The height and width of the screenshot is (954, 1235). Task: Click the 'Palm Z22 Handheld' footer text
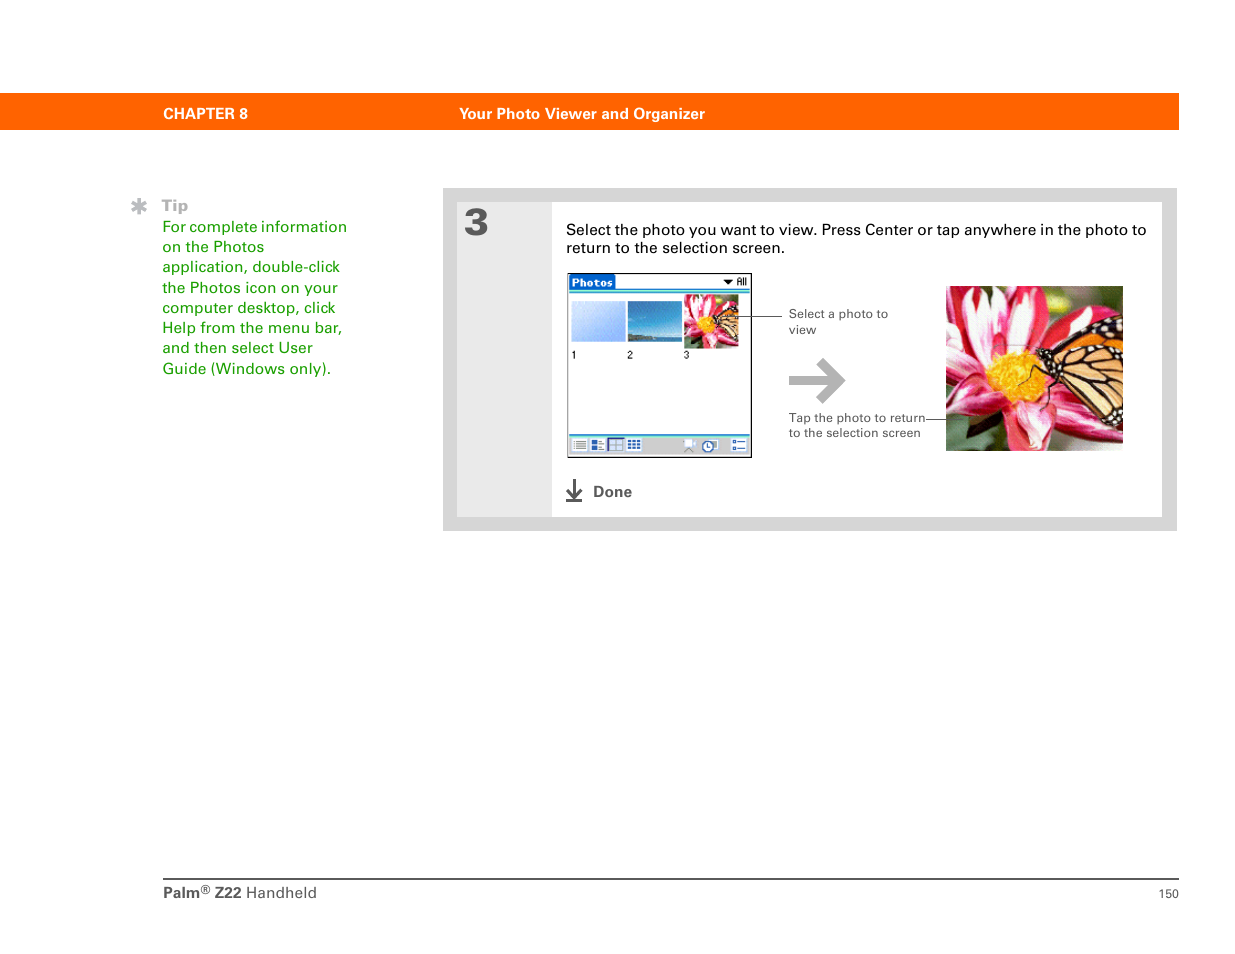coord(240,893)
